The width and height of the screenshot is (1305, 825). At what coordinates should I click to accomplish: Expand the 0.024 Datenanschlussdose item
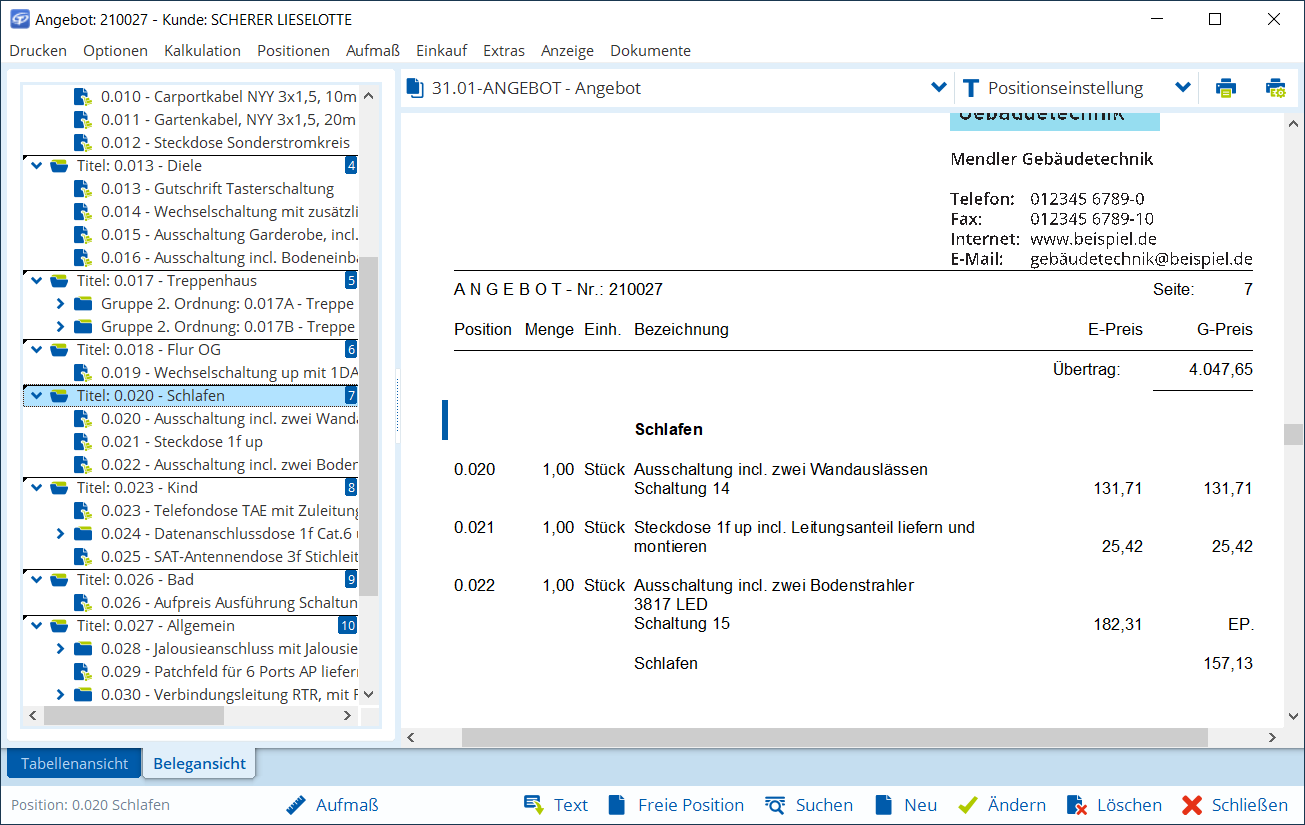click(60, 534)
